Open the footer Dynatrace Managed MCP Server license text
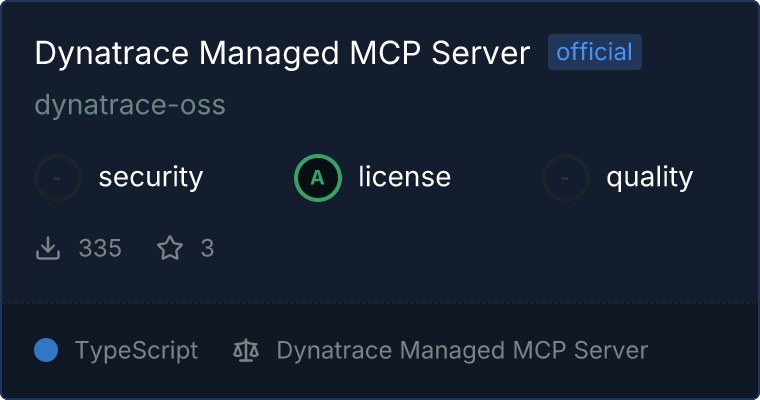The image size is (760, 400). click(462, 350)
